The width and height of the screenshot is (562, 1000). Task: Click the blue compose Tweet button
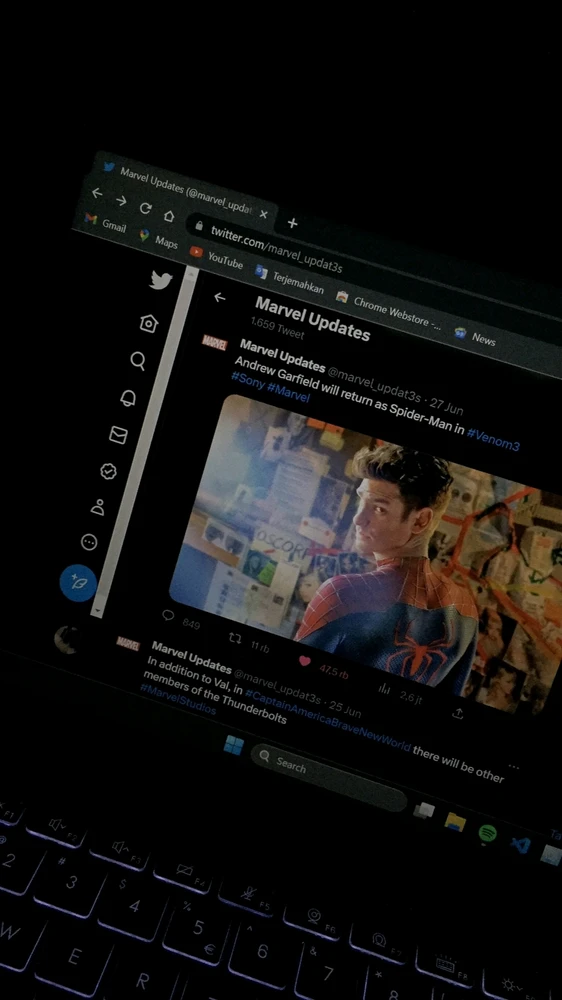(78, 582)
